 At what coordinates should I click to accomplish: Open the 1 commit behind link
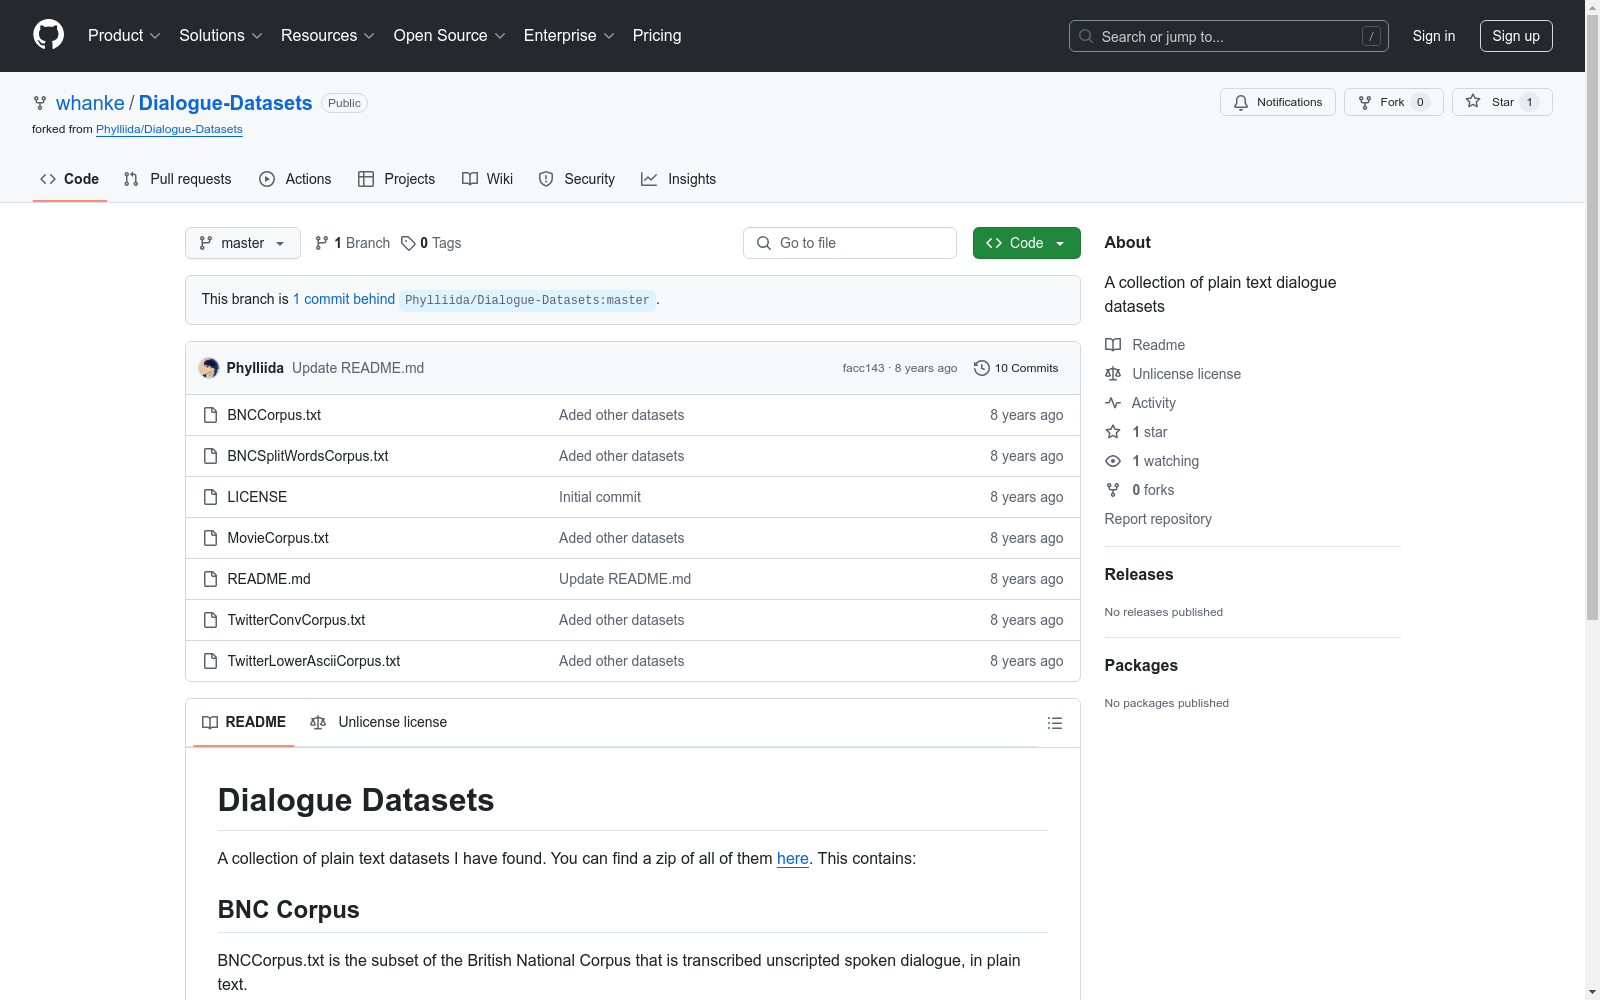click(x=344, y=299)
